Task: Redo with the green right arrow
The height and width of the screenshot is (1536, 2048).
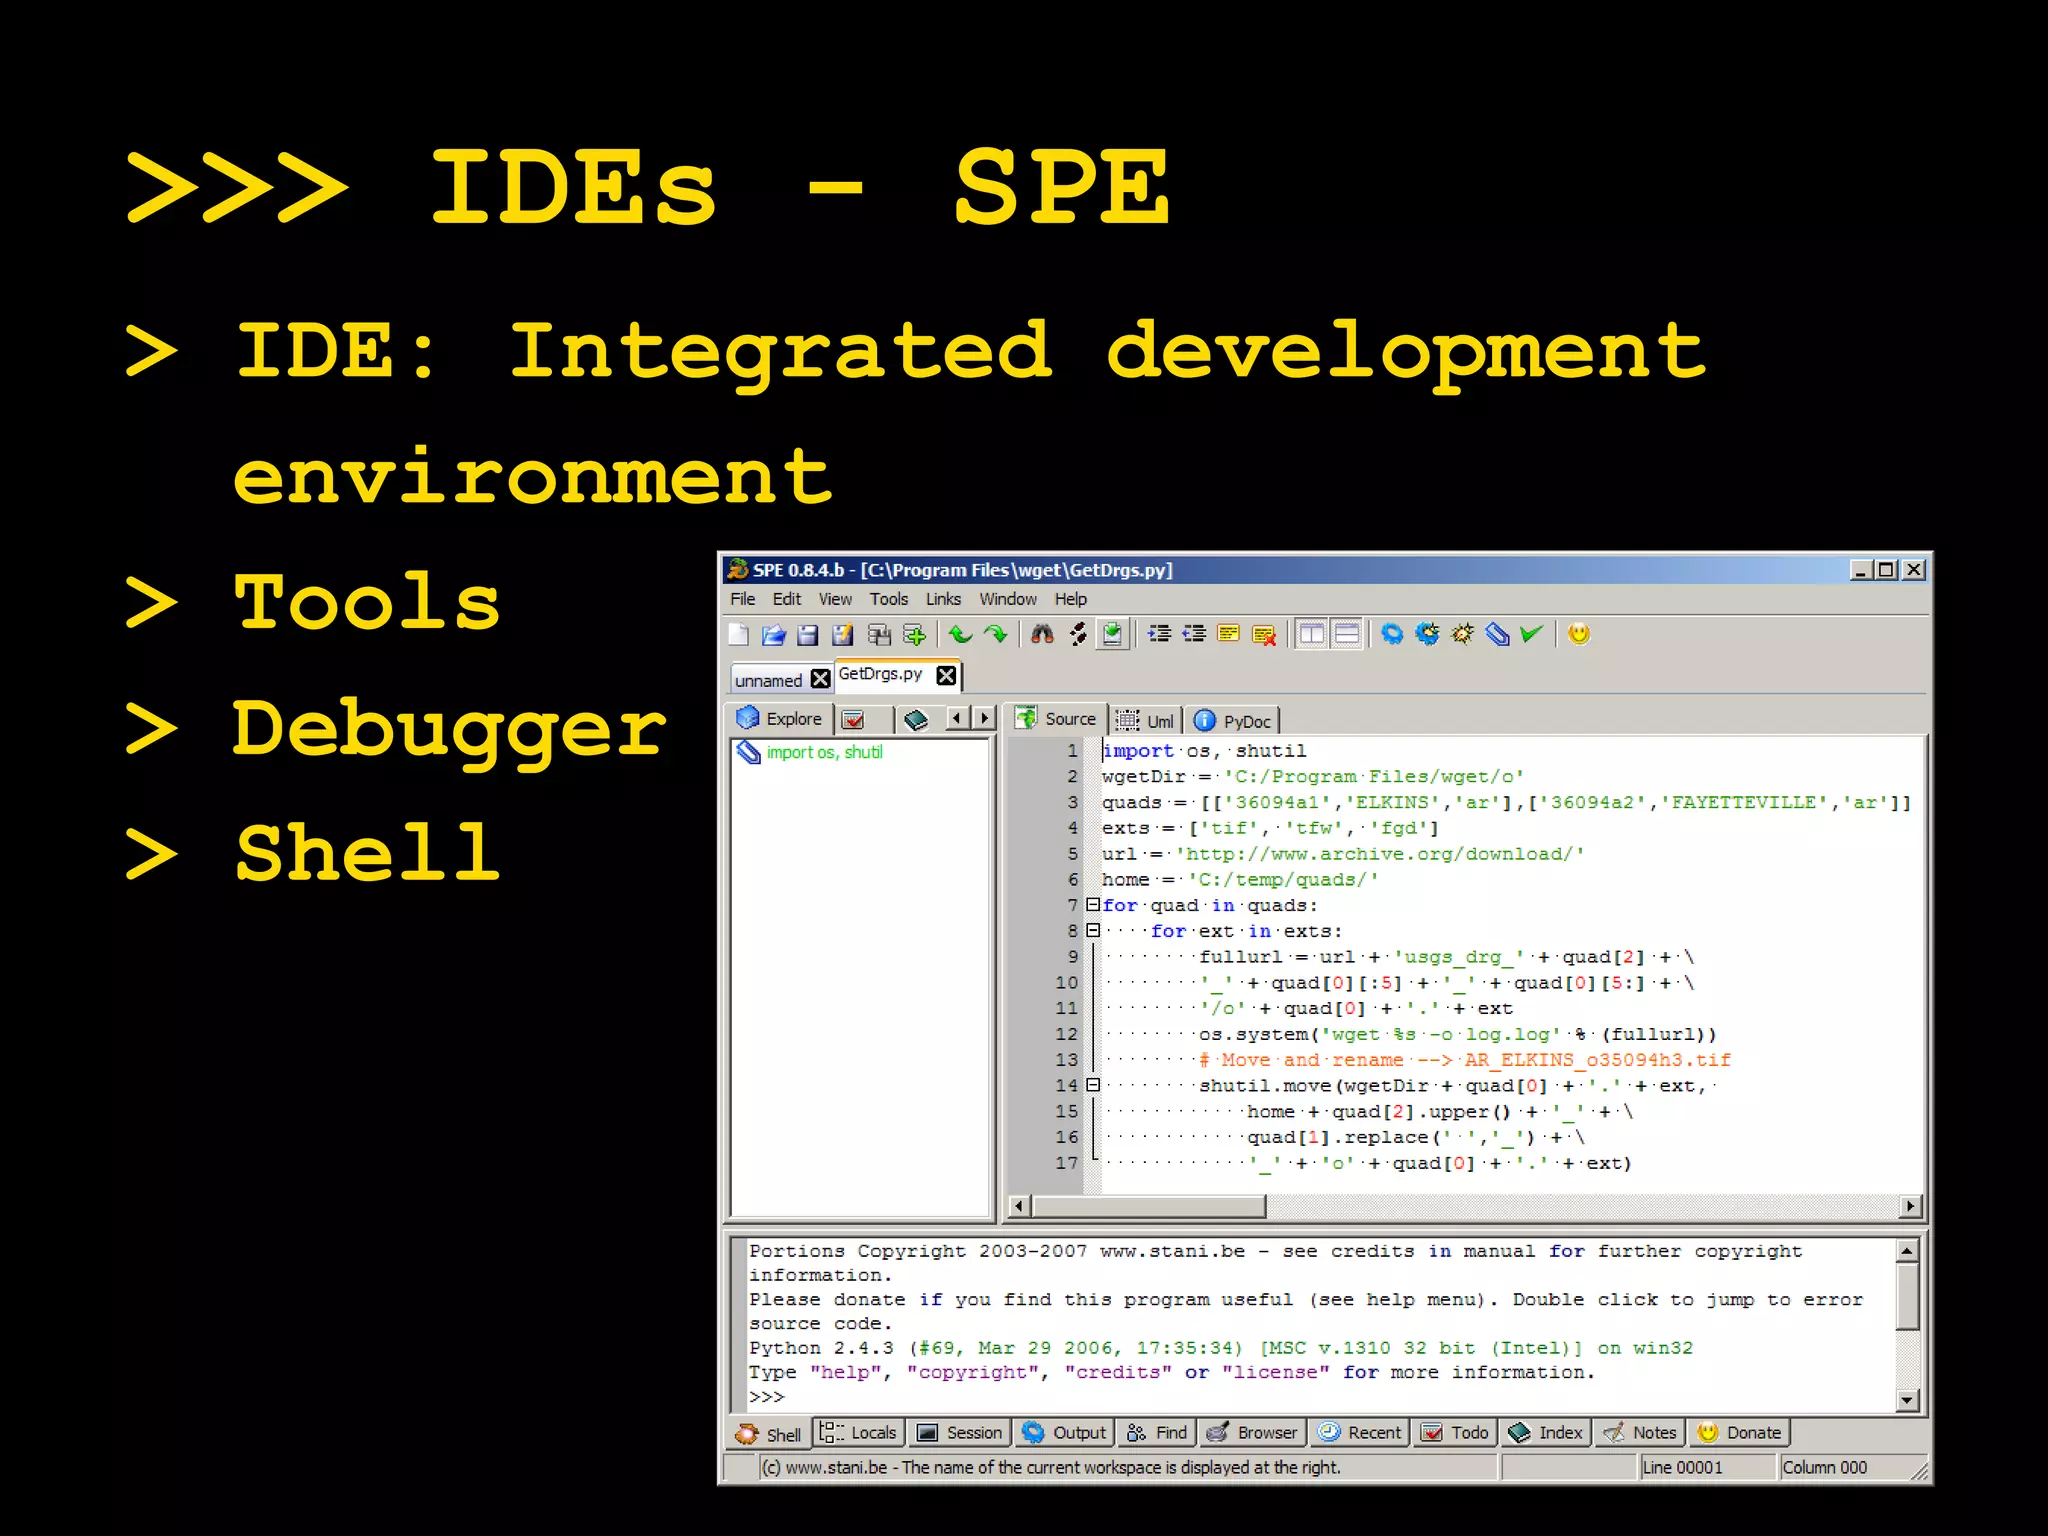Action: tap(996, 634)
